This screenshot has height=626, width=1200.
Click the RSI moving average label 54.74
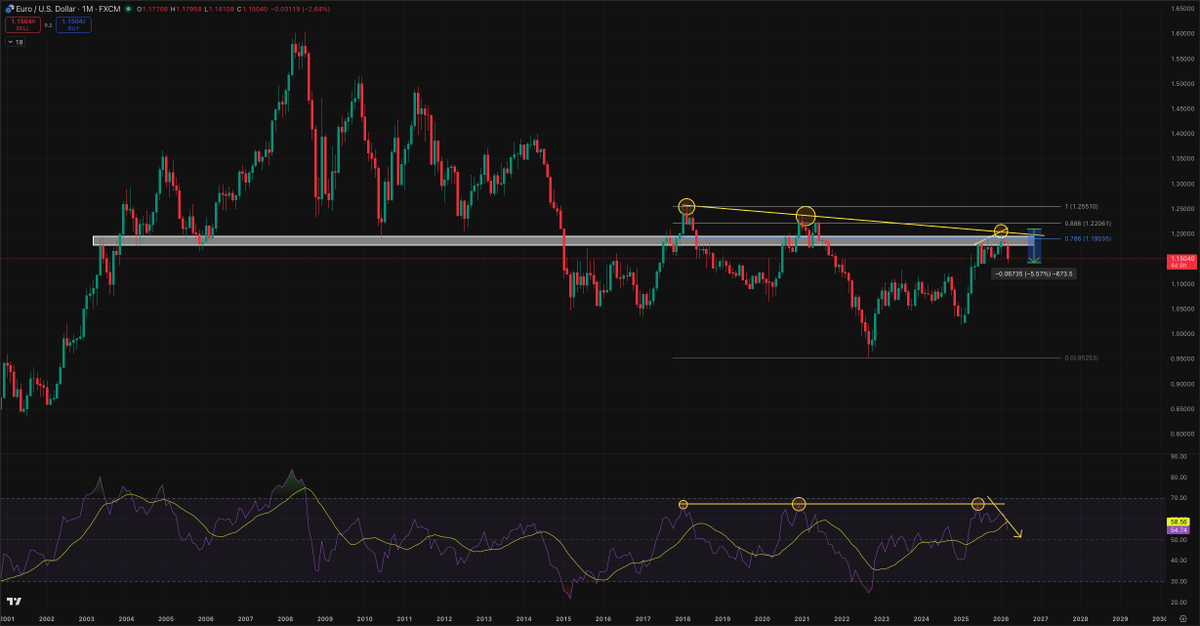pyautogui.click(x=1177, y=529)
